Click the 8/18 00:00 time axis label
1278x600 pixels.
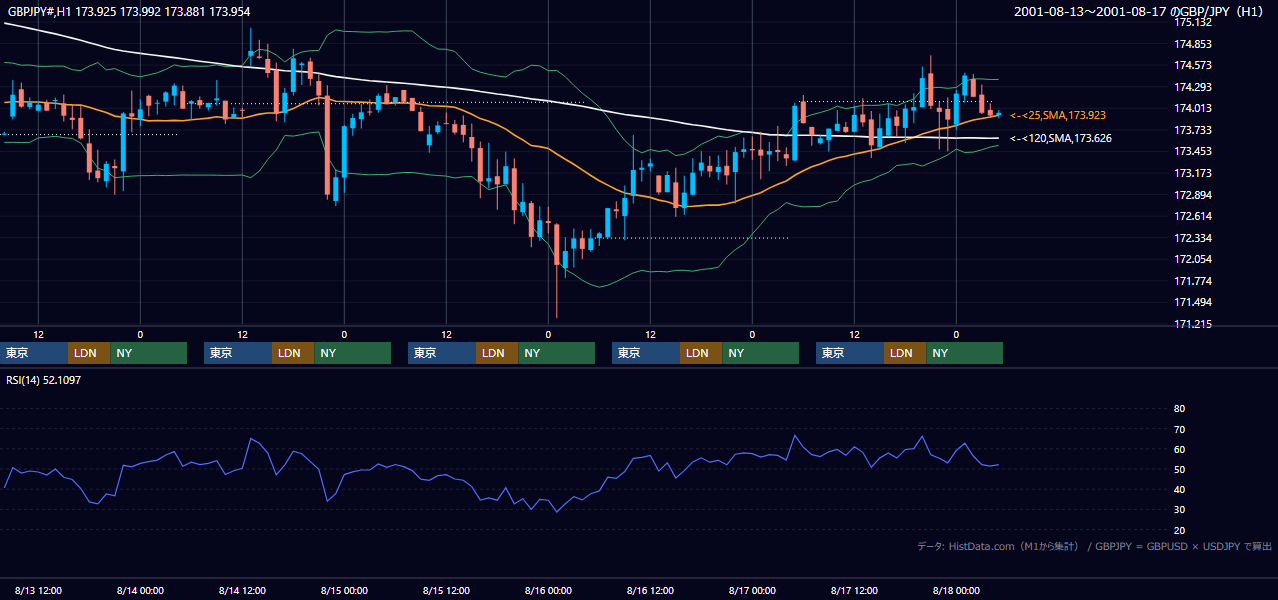(x=956, y=590)
